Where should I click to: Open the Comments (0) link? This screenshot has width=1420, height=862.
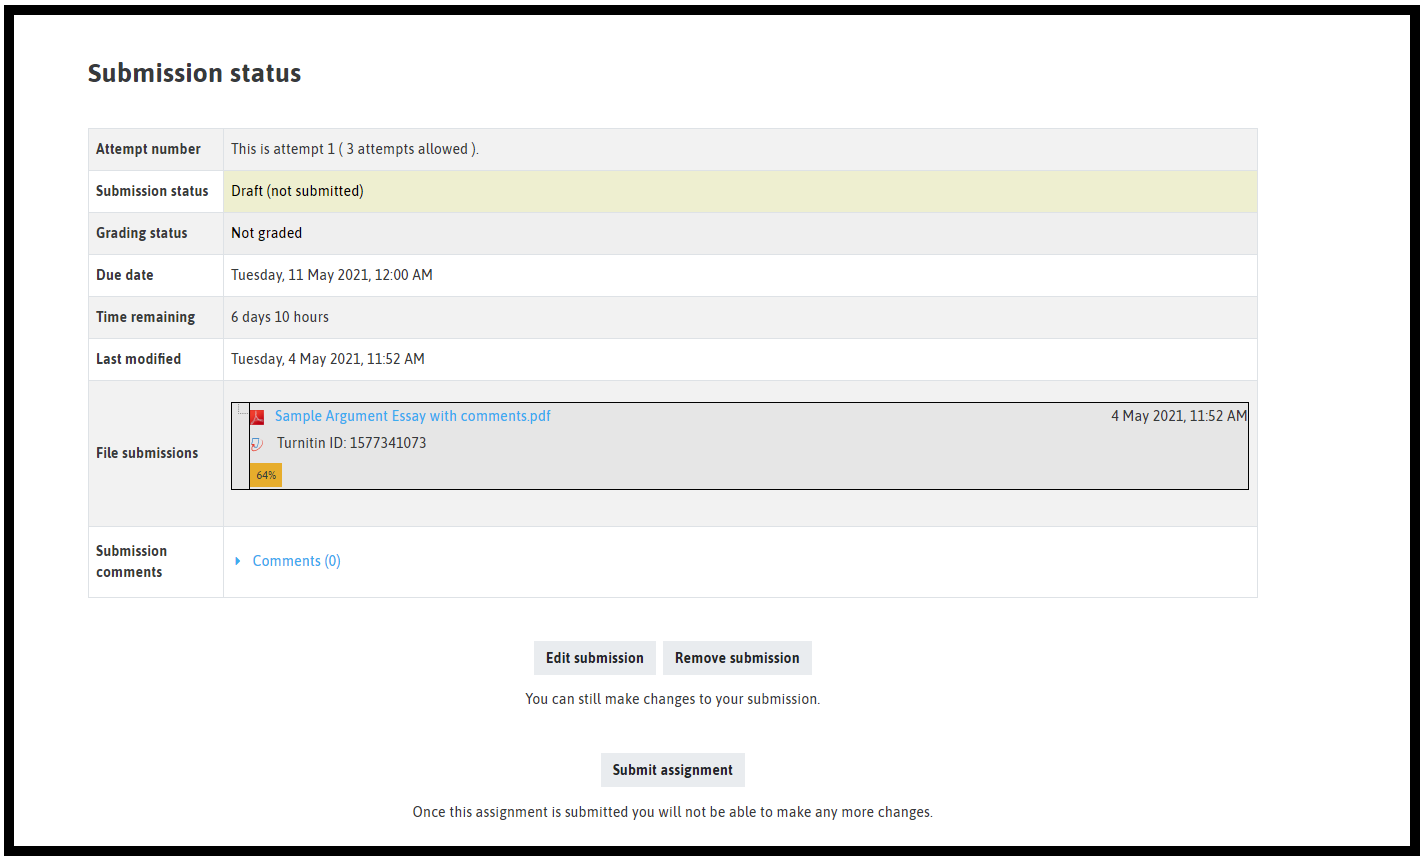tap(297, 561)
